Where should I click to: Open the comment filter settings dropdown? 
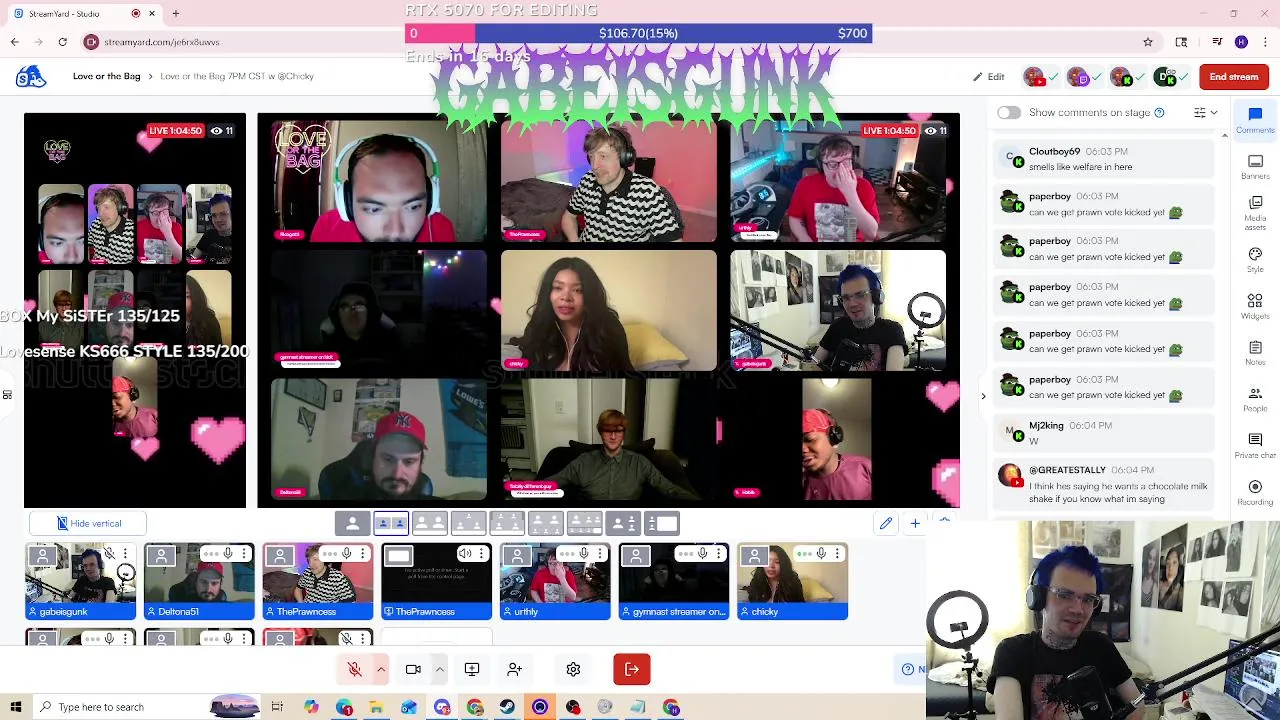pyautogui.click(x=1205, y=113)
